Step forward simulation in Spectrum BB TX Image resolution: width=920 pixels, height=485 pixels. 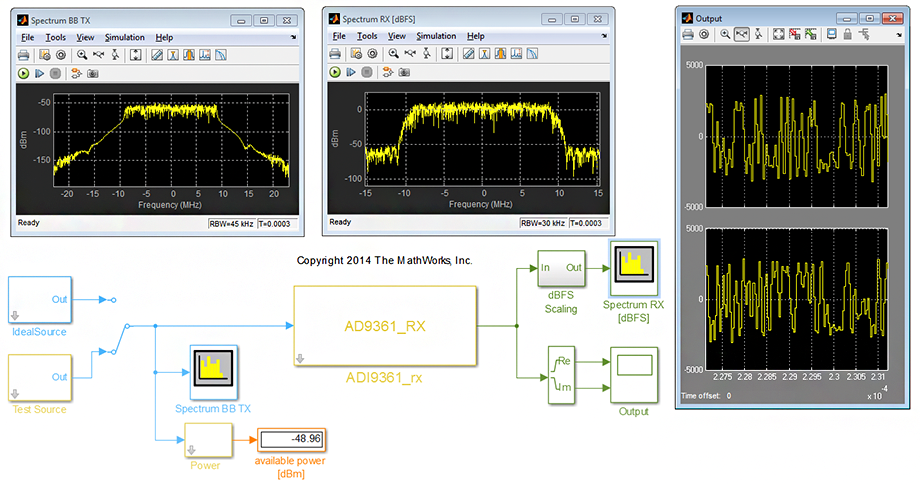coord(39,73)
